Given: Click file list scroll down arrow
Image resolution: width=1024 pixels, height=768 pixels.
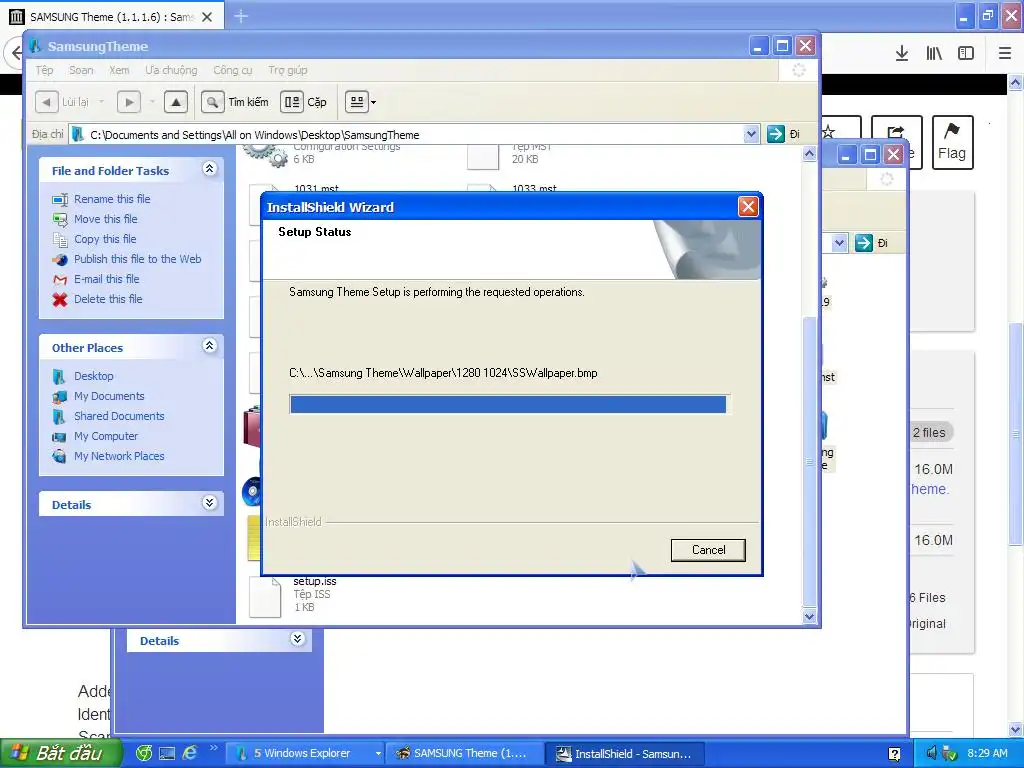Looking at the screenshot, I should [x=809, y=616].
